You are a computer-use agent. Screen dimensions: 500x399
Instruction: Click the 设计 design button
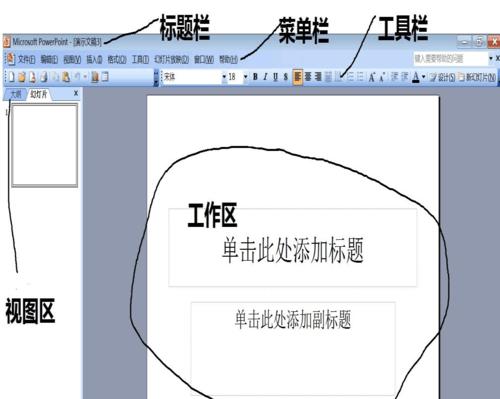[x=442, y=77]
